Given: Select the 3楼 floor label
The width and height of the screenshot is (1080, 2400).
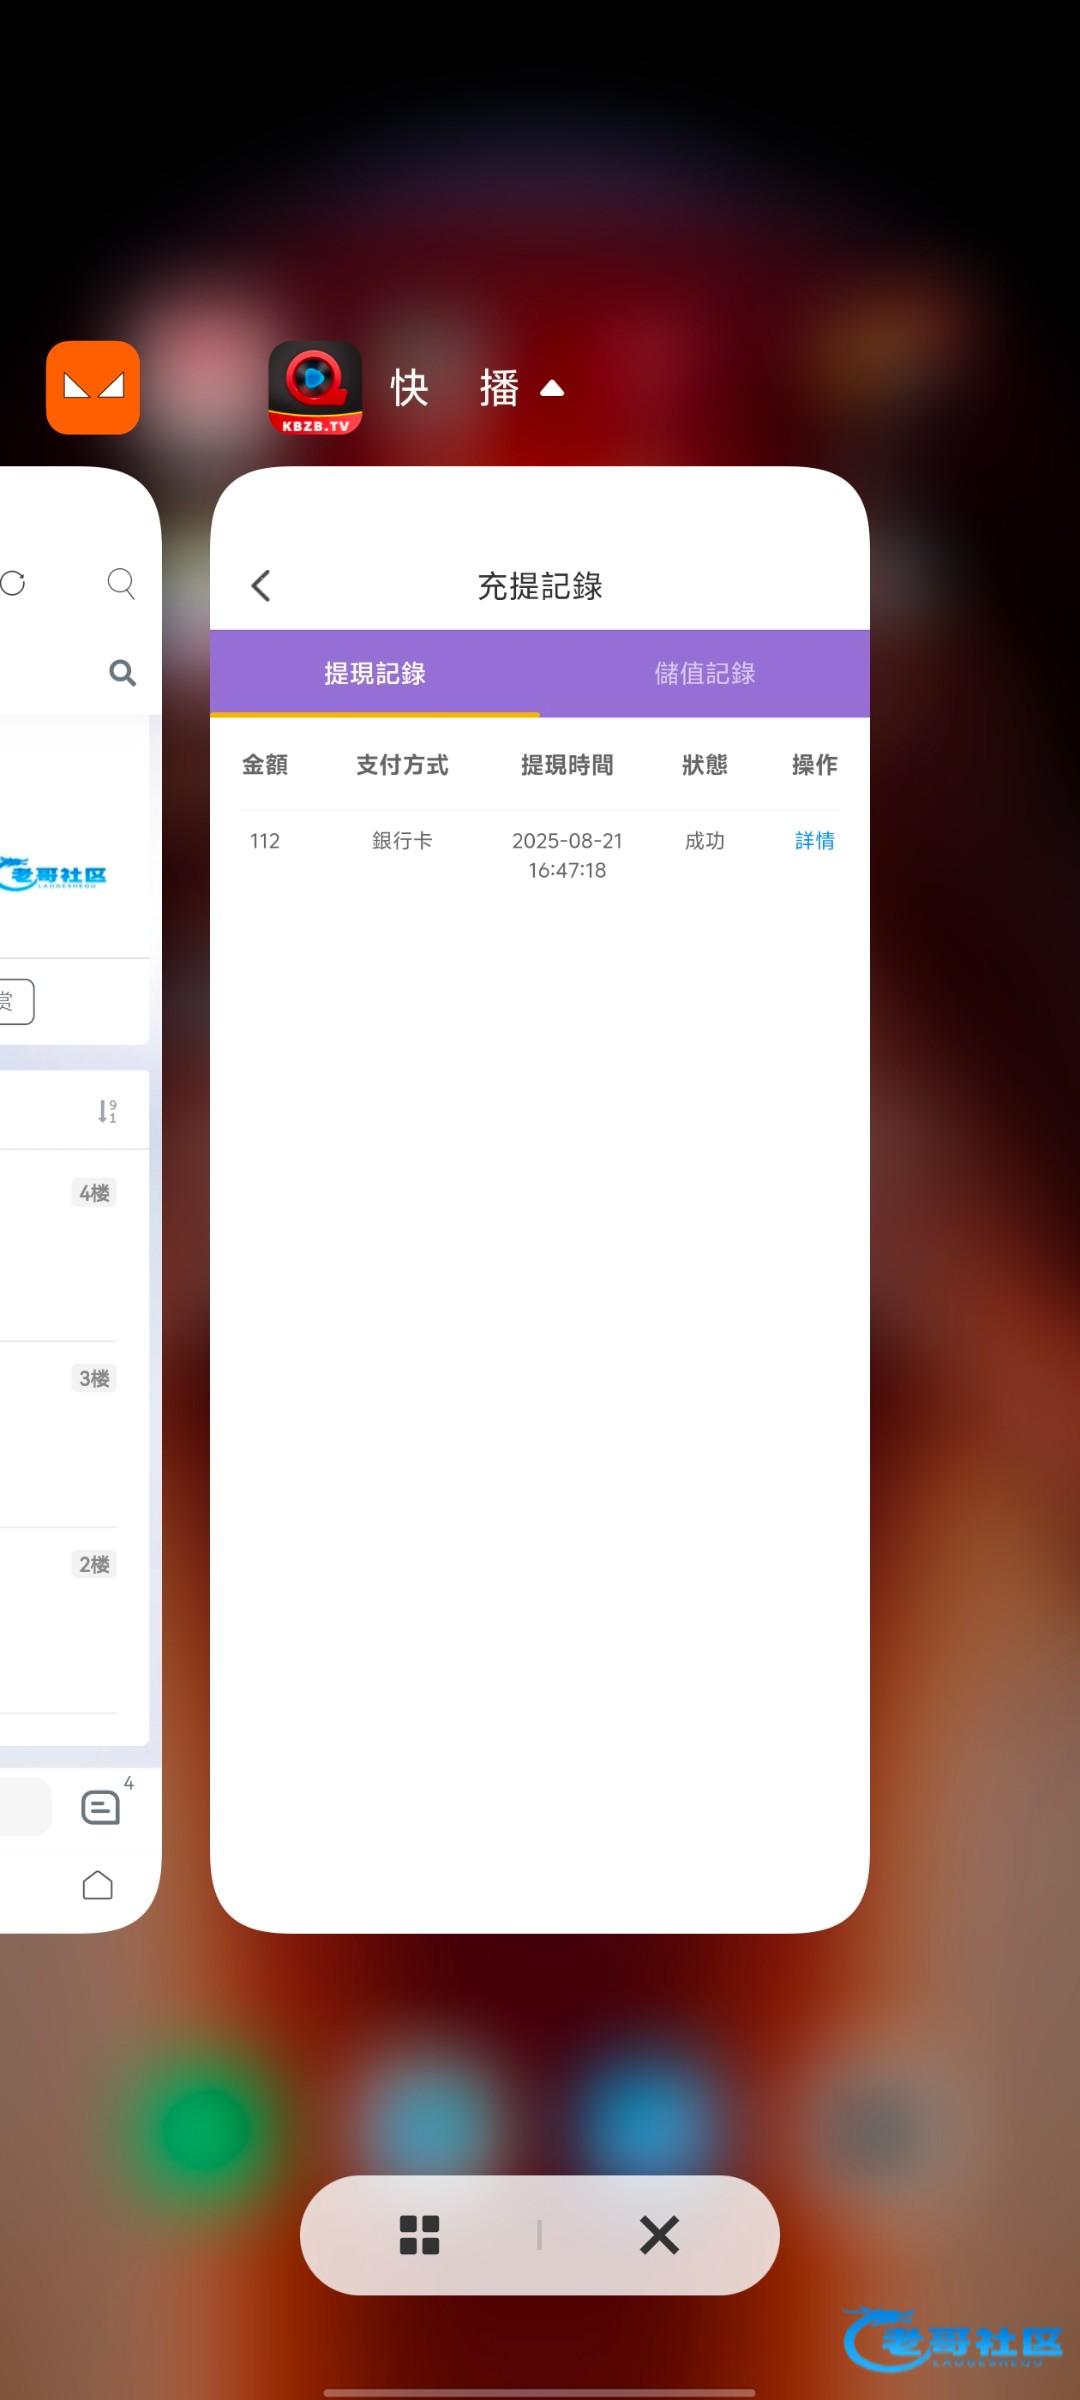Looking at the screenshot, I should tap(94, 1379).
